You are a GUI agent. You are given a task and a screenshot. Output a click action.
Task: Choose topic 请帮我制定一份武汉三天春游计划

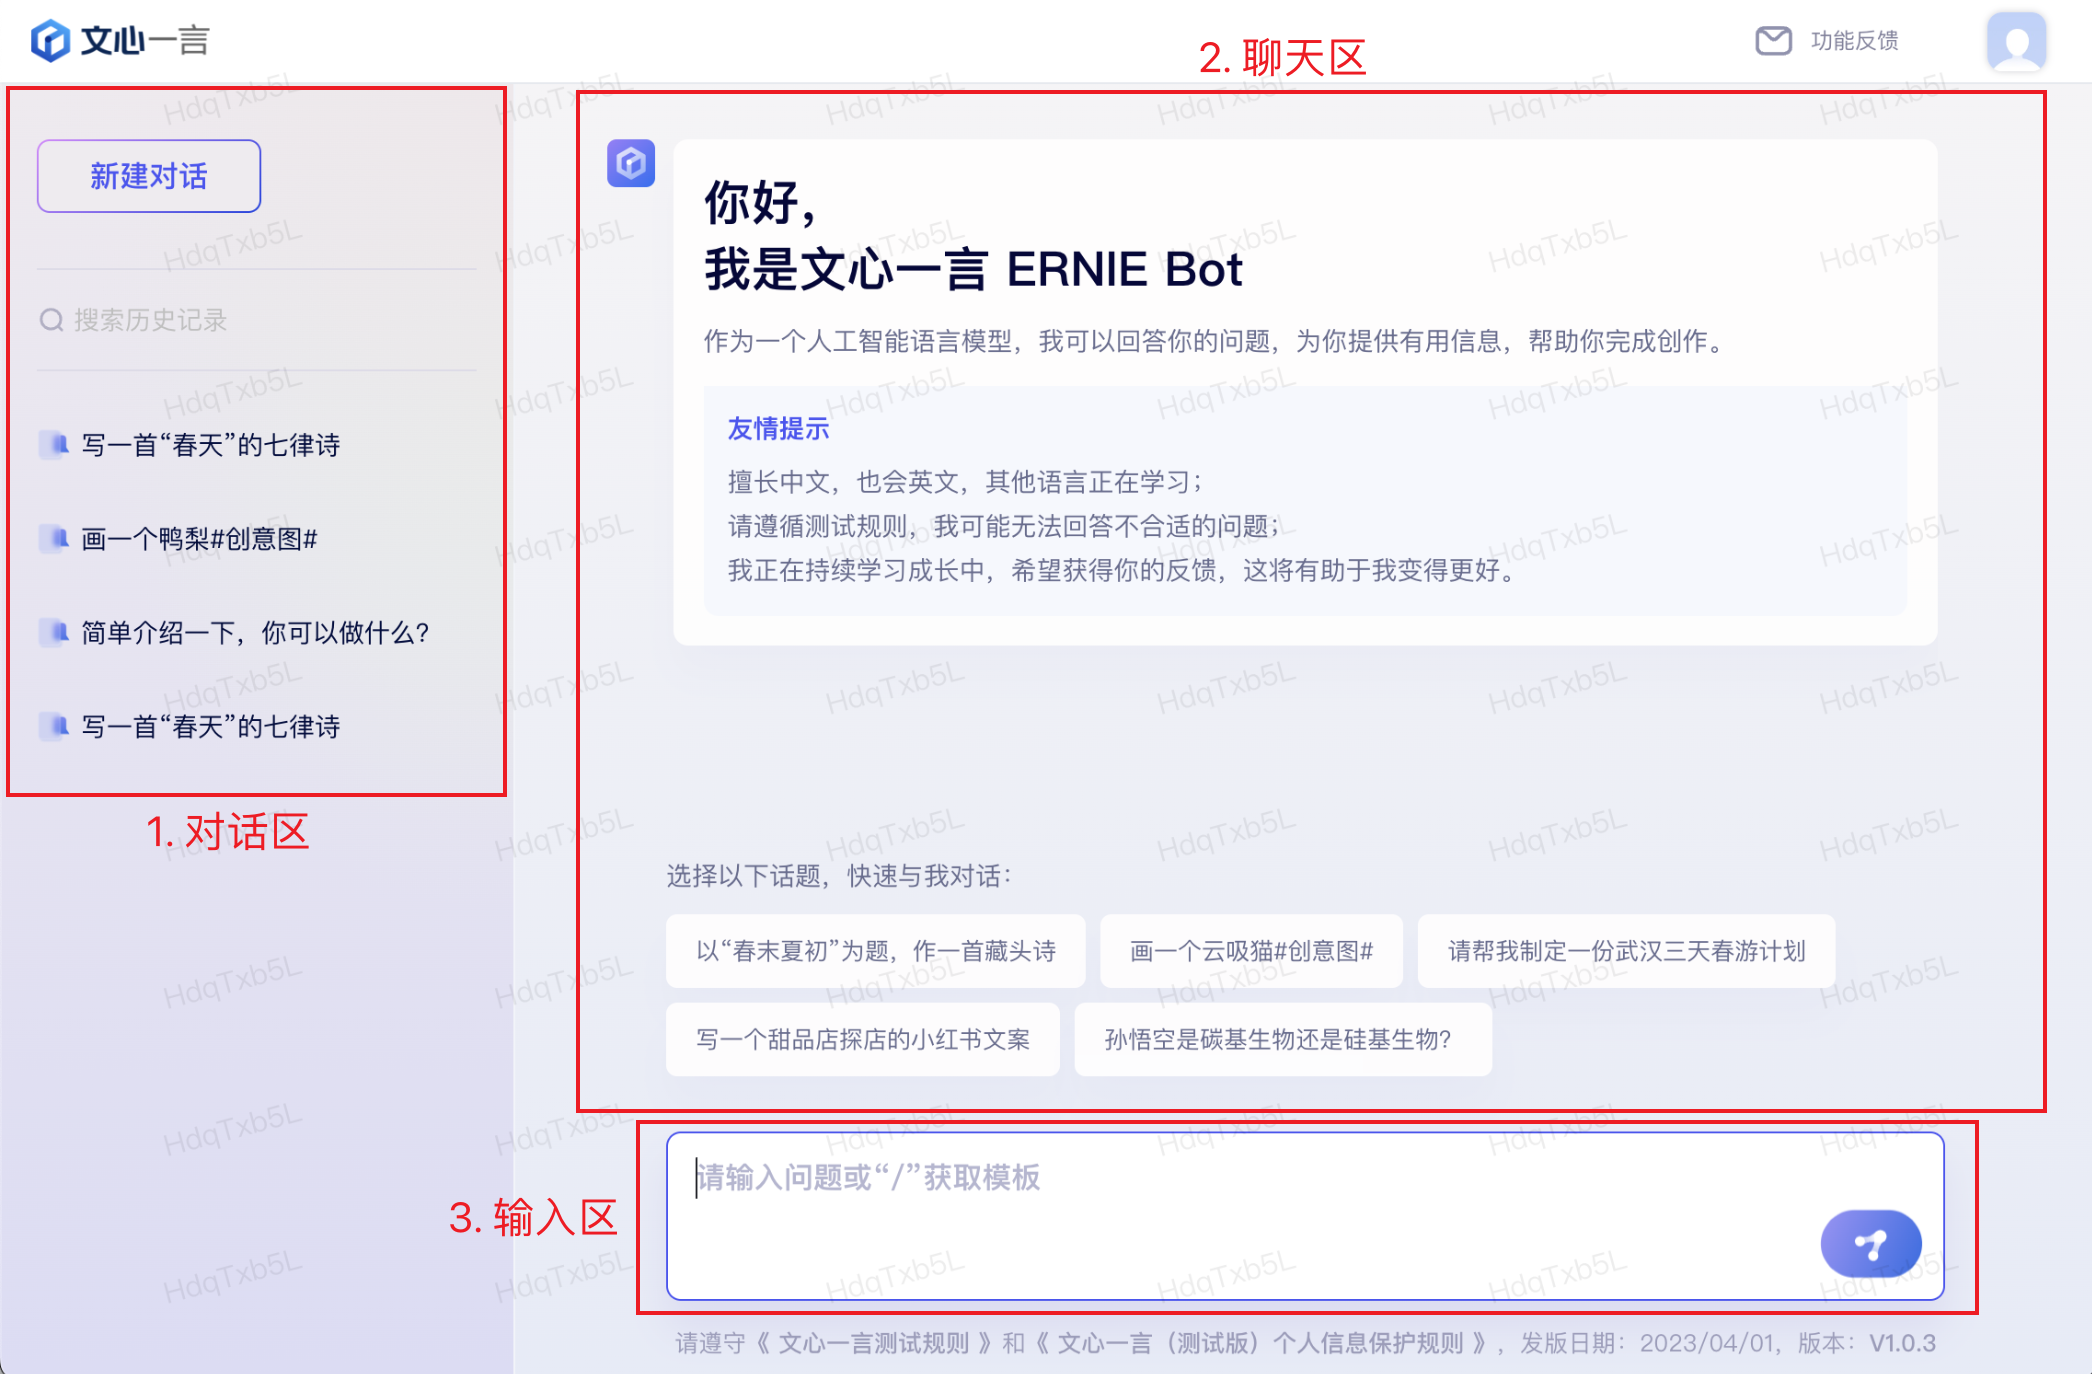pos(1626,951)
